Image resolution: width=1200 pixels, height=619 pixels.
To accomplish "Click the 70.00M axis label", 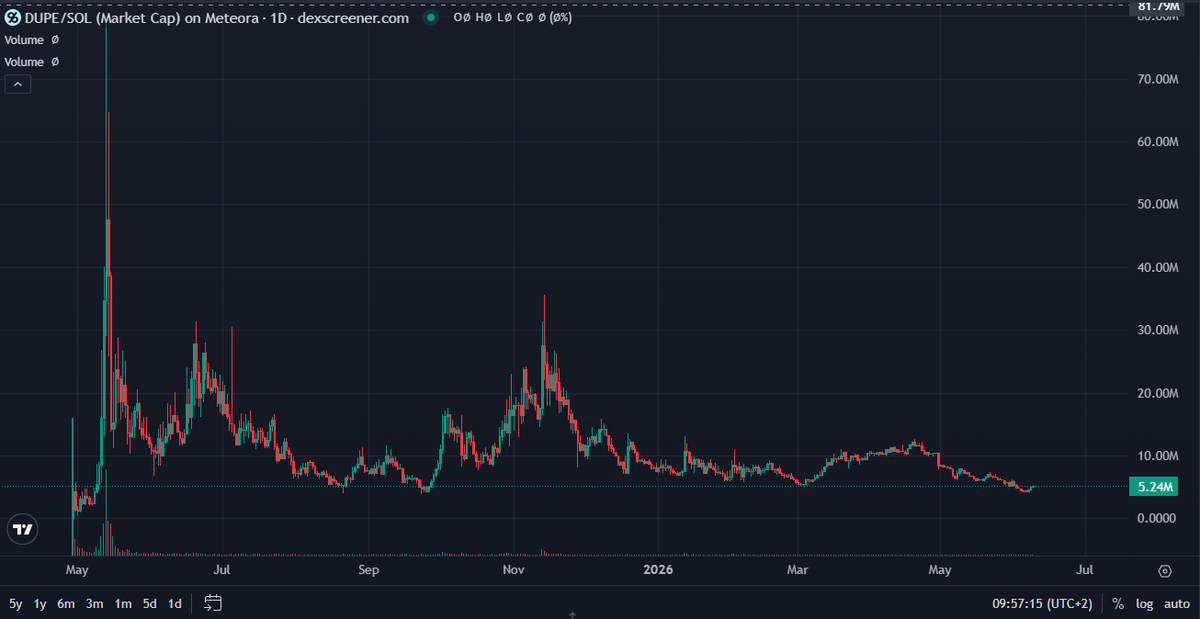I will click(x=1160, y=79).
